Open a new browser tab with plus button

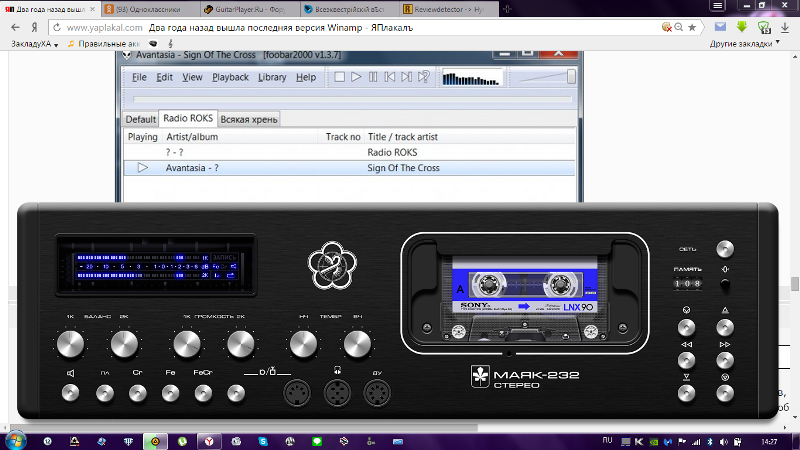coord(507,9)
